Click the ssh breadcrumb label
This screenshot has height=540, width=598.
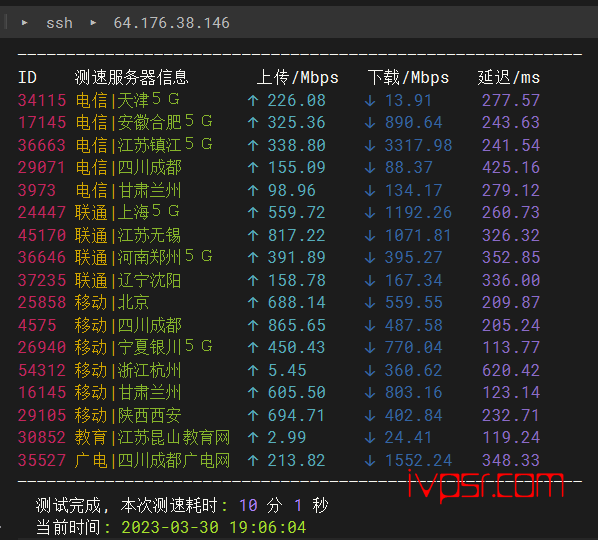(x=59, y=23)
